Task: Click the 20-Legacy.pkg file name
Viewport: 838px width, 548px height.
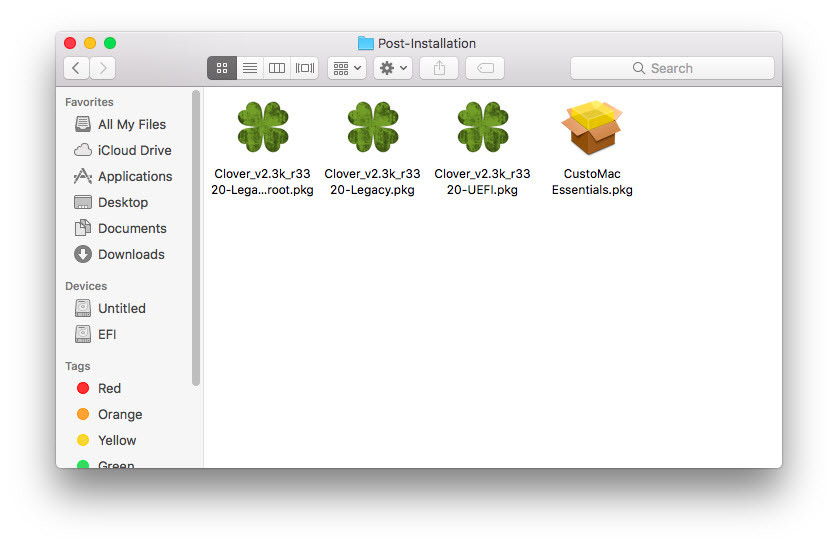Action: pyautogui.click(x=373, y=190)
